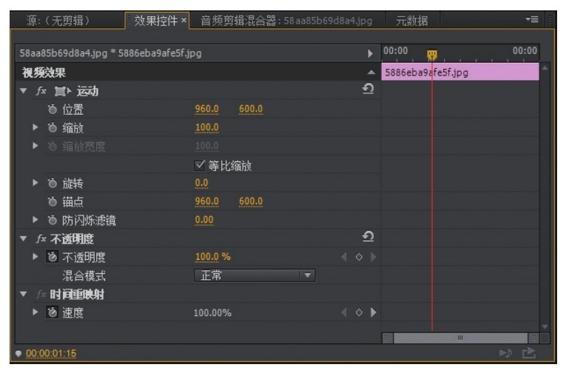Expand the 防闪烁滤镜 property
This screenshot has width=566, height=373.
(x=35, y=220)
